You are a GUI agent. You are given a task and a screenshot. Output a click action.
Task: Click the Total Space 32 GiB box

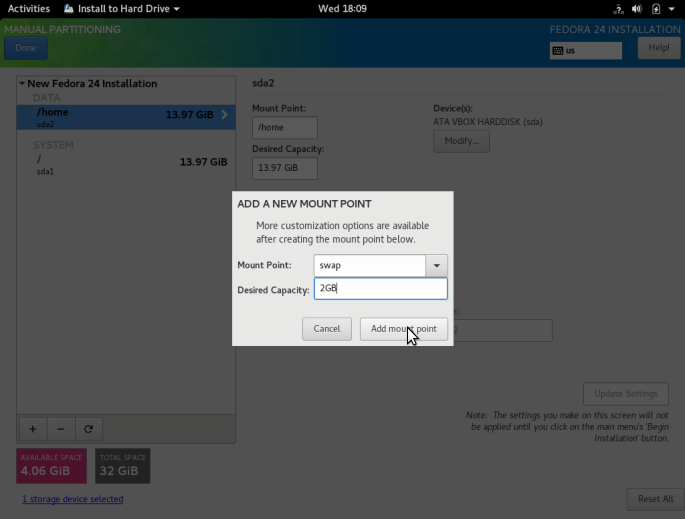pyautogui.click(x=123, y=466)
